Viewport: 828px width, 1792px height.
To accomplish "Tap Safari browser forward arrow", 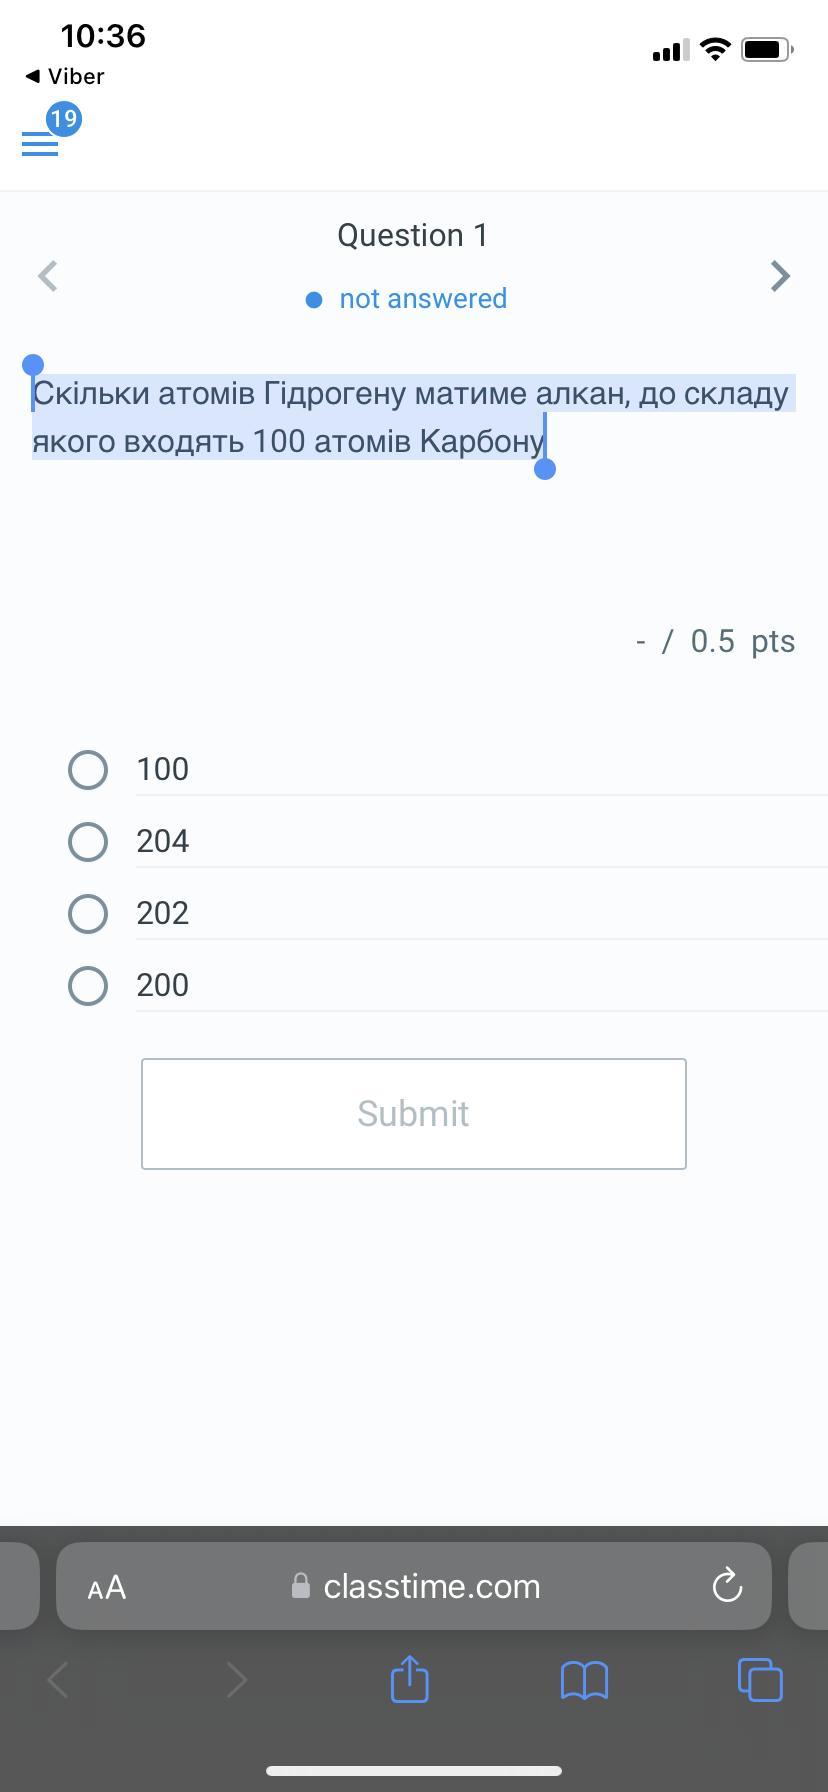I will click(236, 1680).
